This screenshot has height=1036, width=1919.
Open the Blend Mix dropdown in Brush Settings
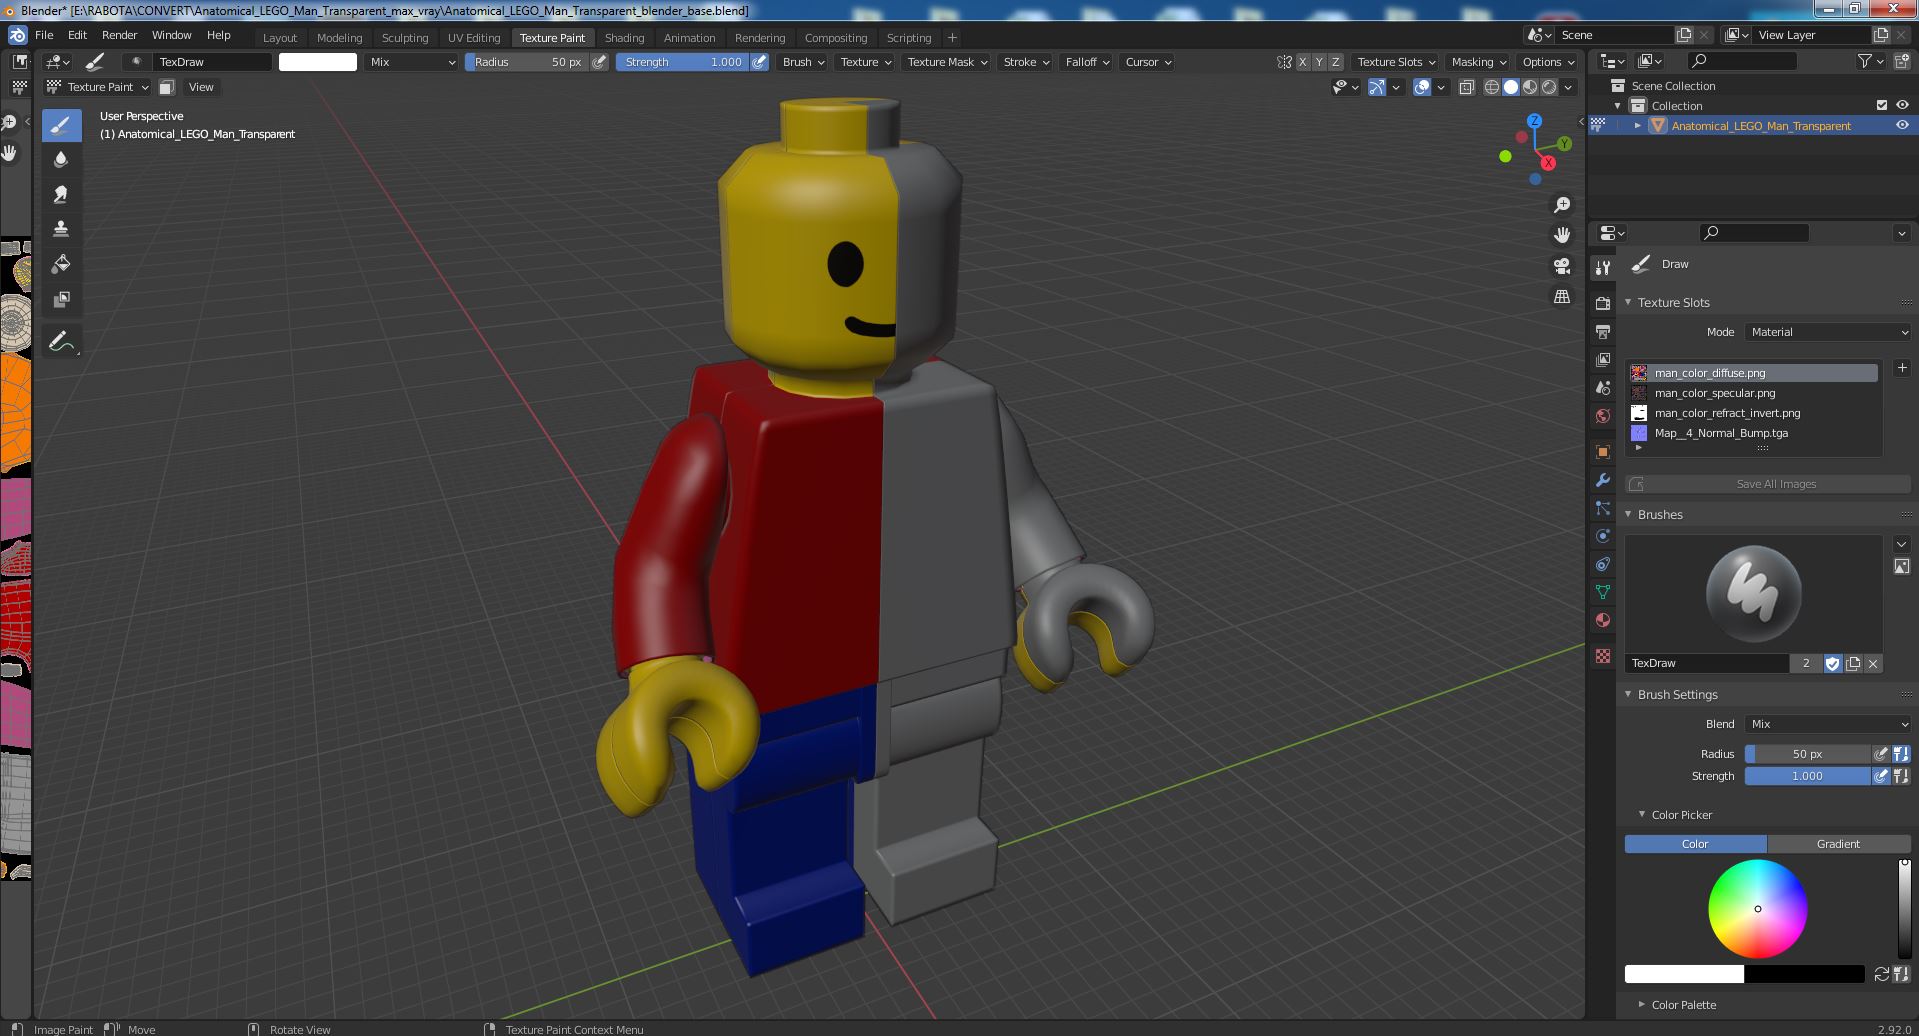point(1829,724)
